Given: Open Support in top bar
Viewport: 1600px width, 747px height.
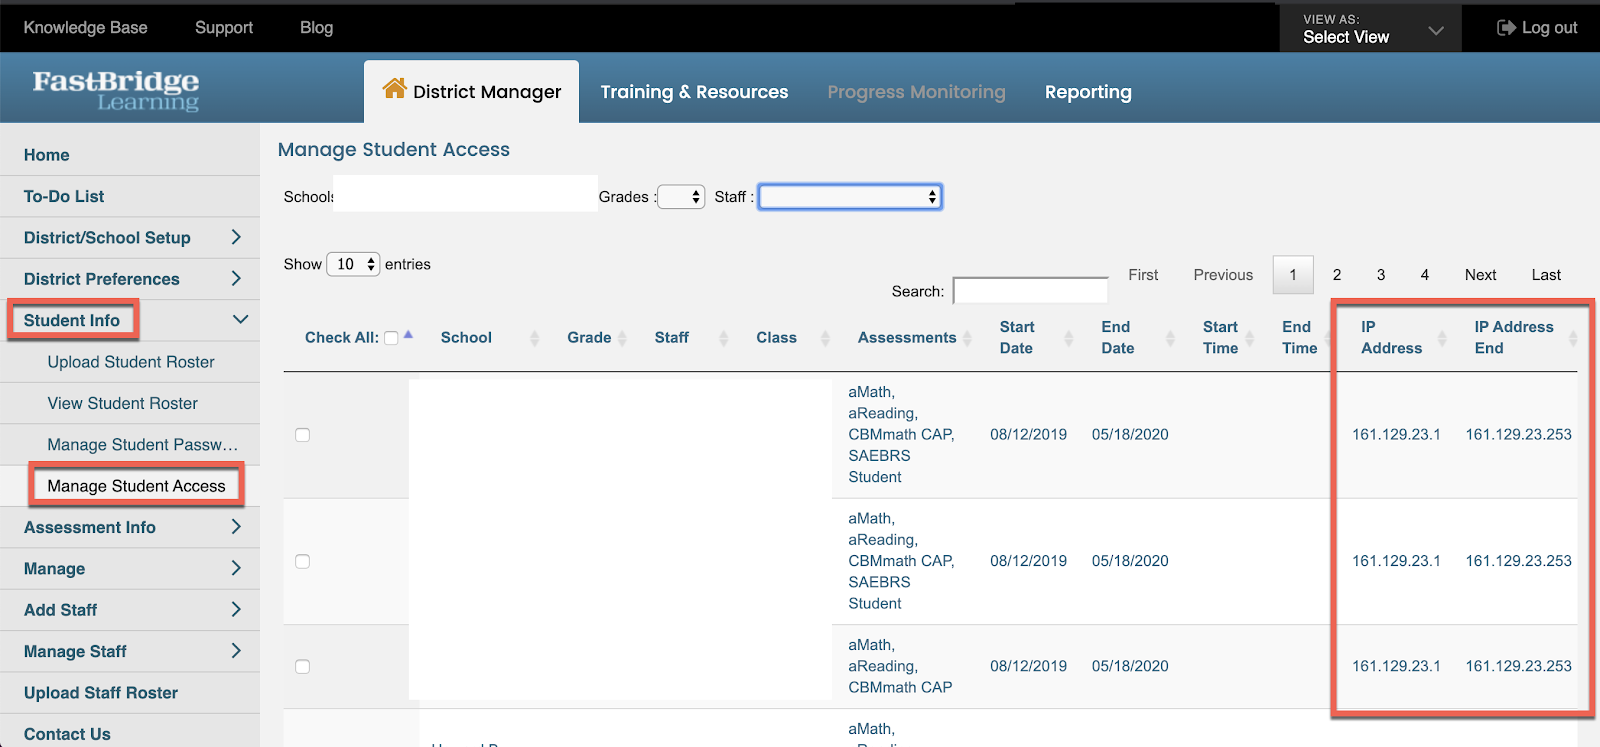Looking at the screenshot, I should coord(224,27).
